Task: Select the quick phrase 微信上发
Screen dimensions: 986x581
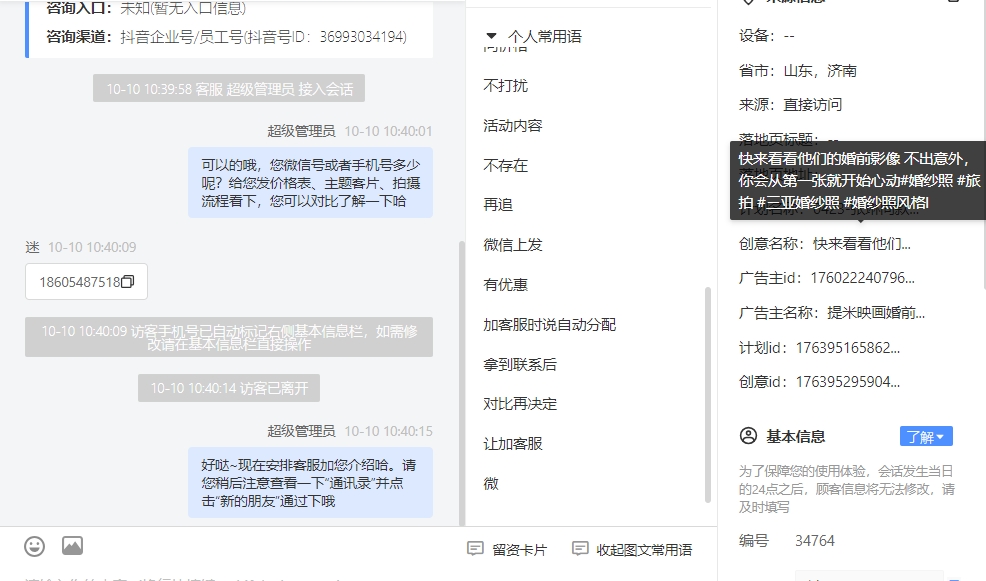Action: [x=512, y=245]
